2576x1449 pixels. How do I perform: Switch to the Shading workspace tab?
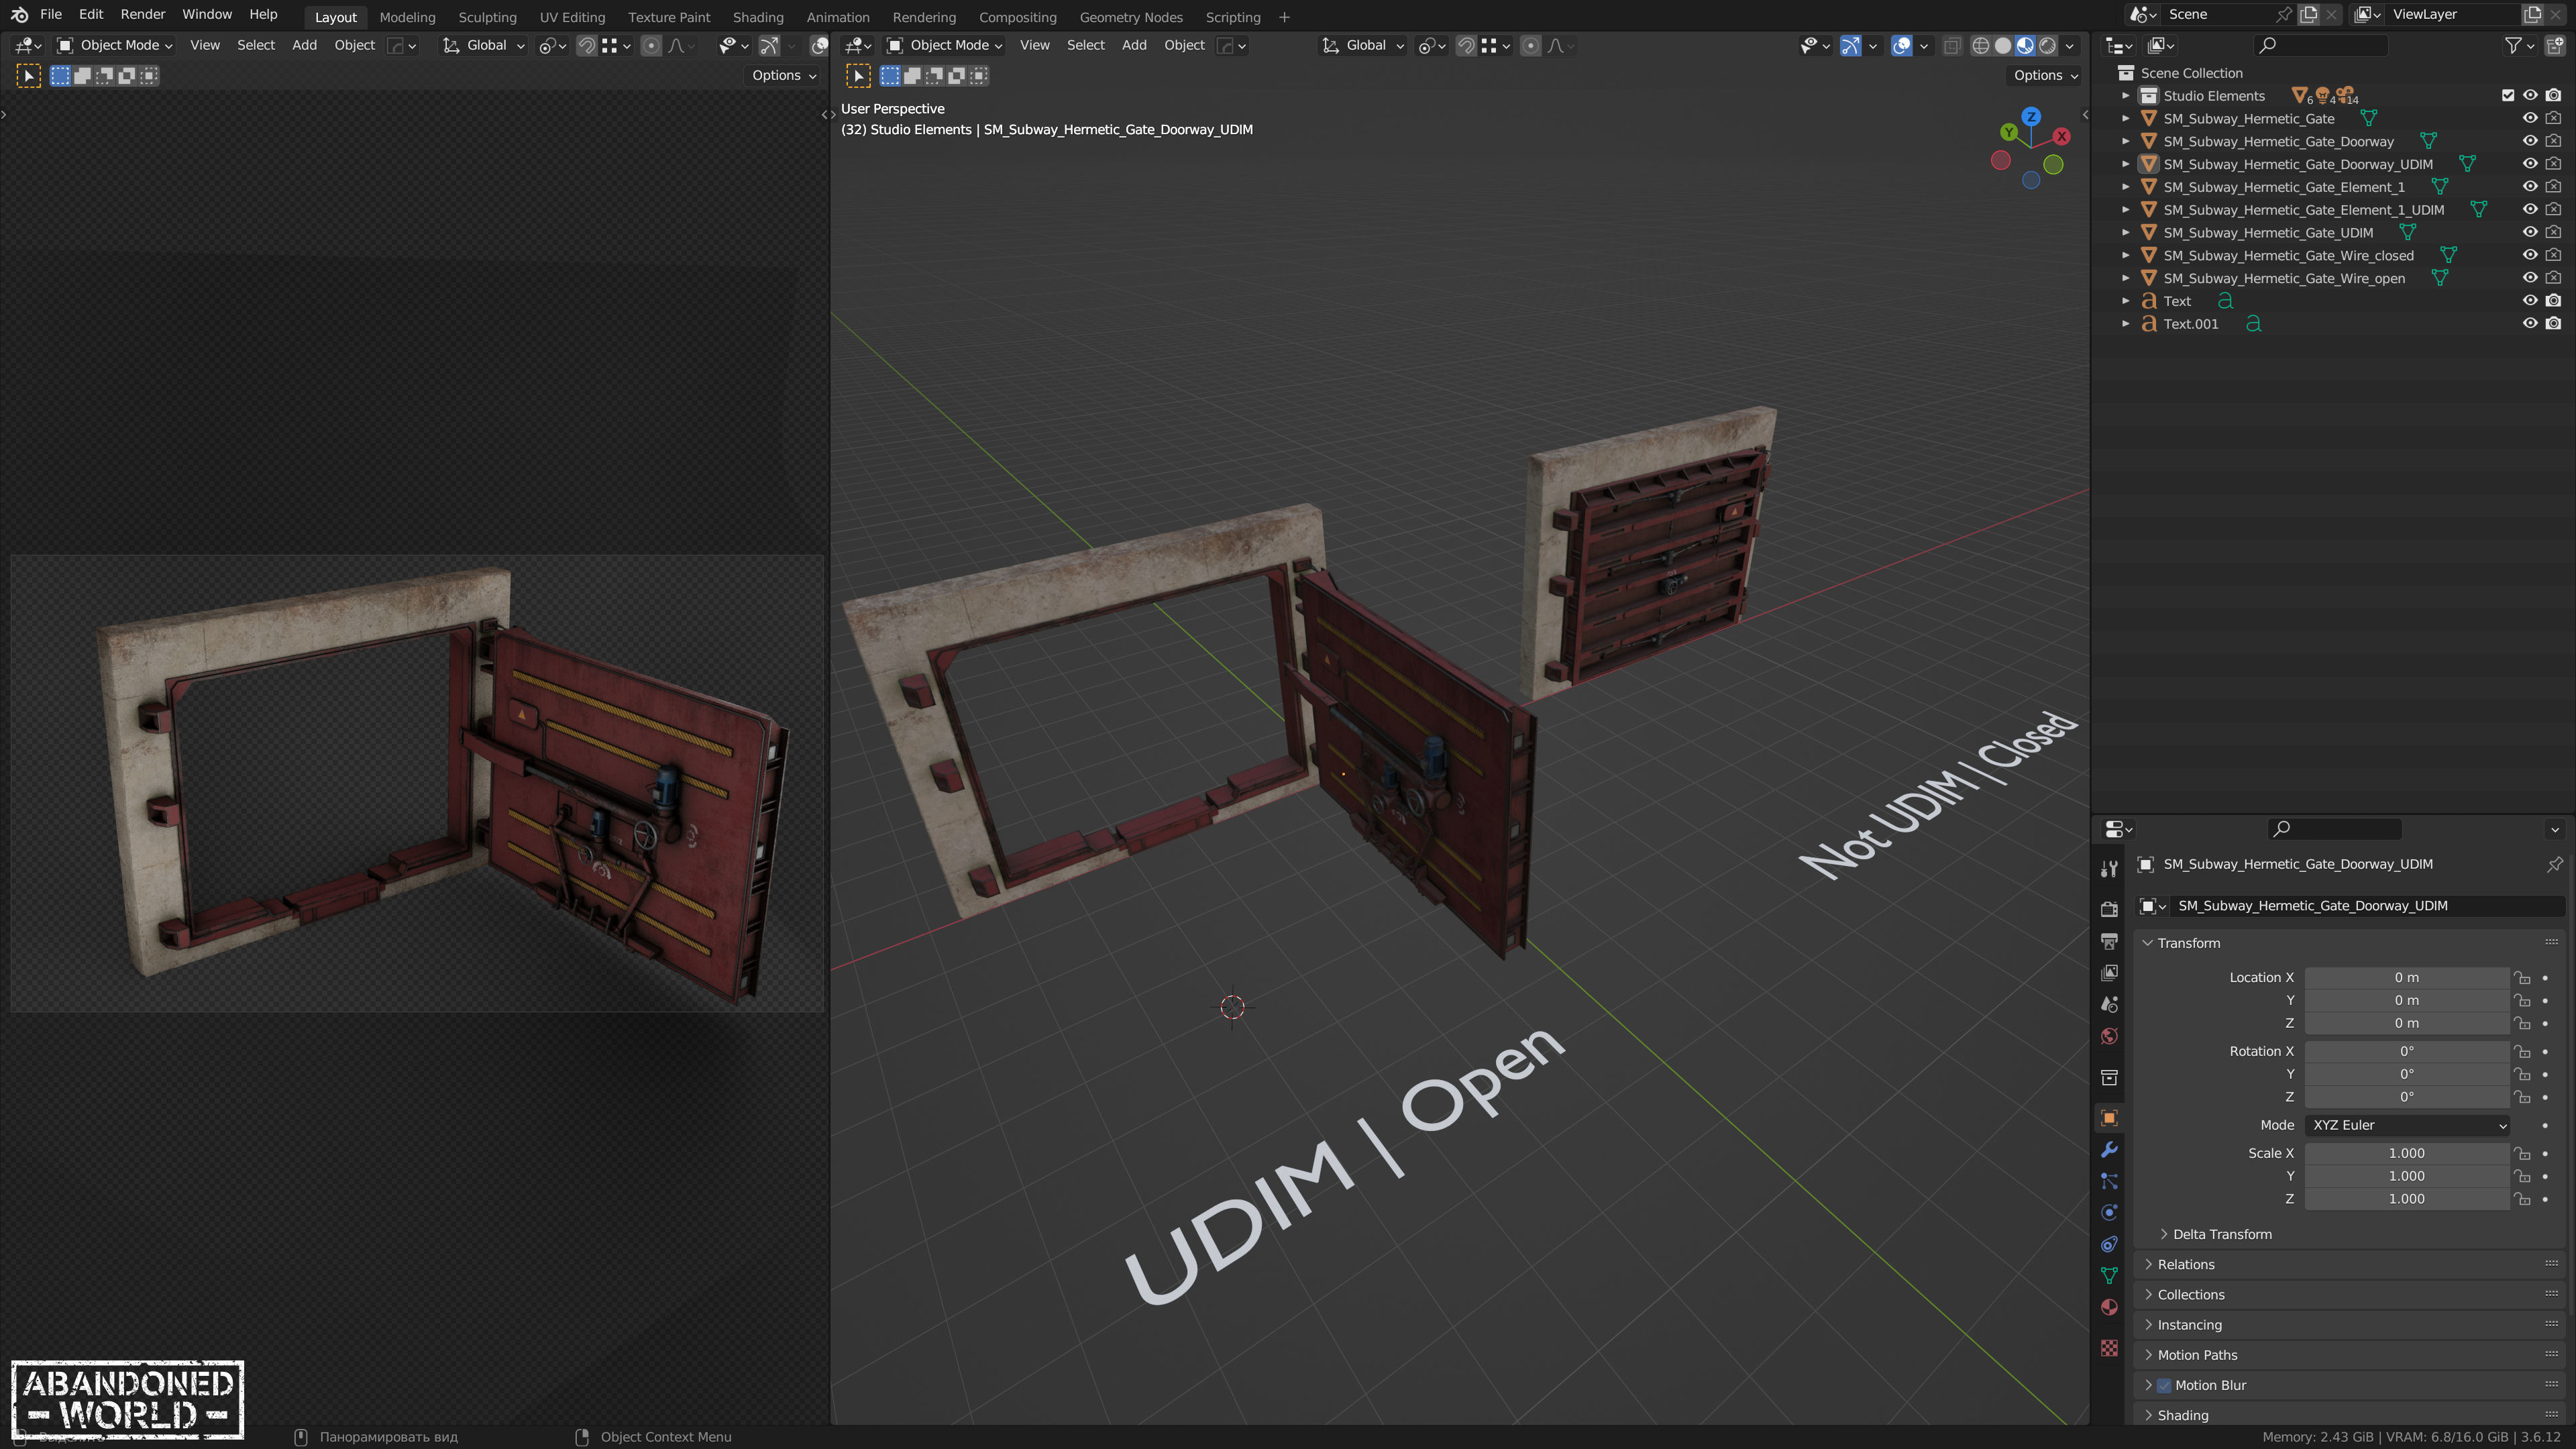tap(758, 17)
